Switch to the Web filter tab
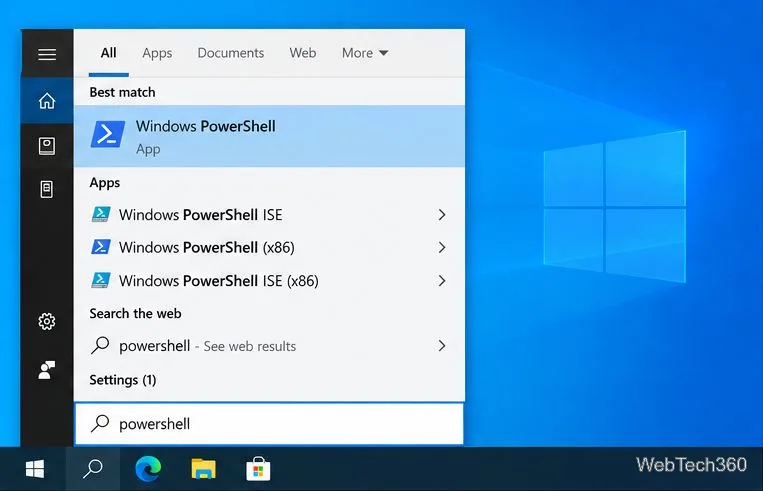The height and width of the screenshot is (491, 763). [x=303, y=53]
